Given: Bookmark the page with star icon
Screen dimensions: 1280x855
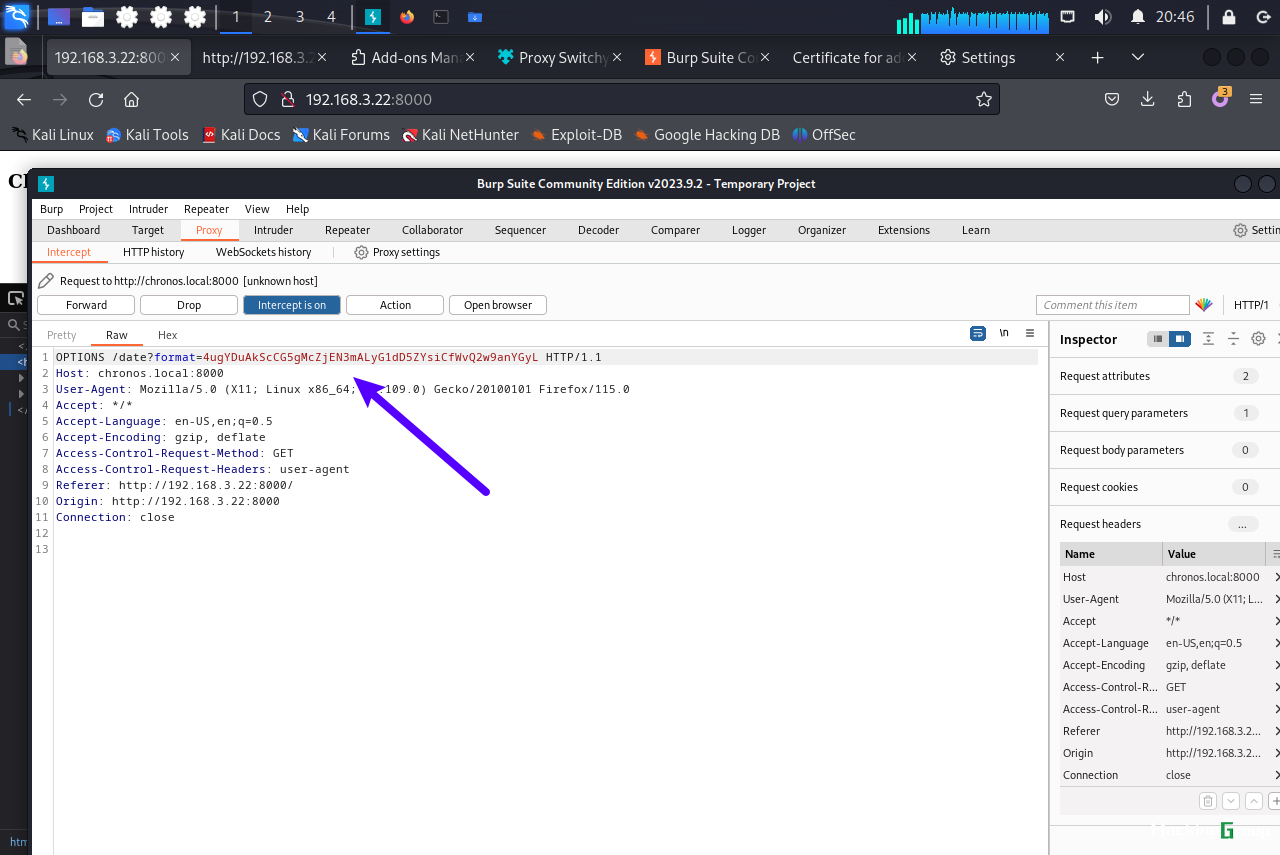Looking at the screenshot, I should coord(984,99).
